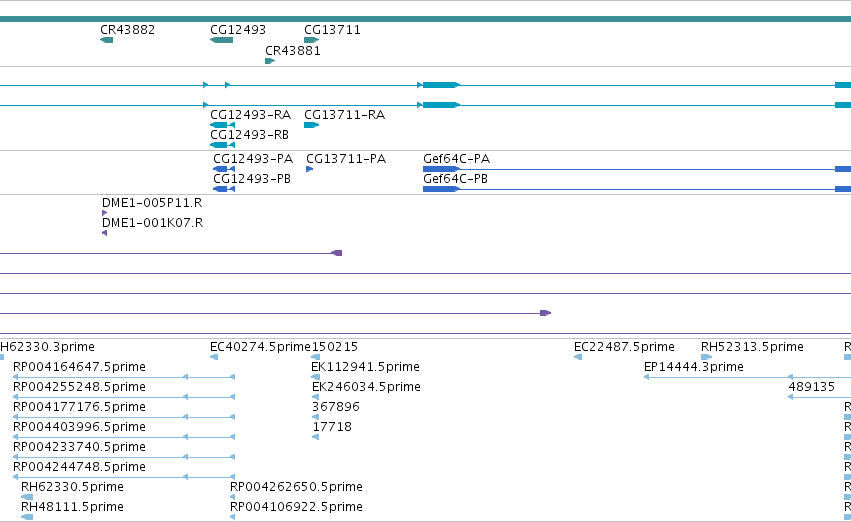This screenshot has width=851, height=522.
Task: Click the EC22487.5prime arrow glyph
Action: [578, 357]
